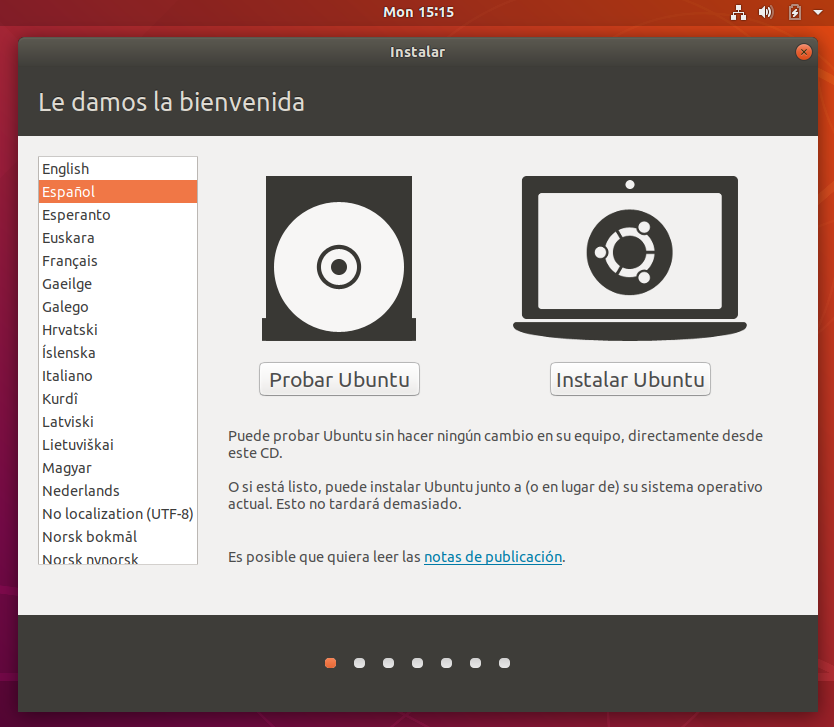Screen dimensions: 834x727
Task: Pick Gaeilge from the list
Action: pyautogui.click(x=118, y=283)
